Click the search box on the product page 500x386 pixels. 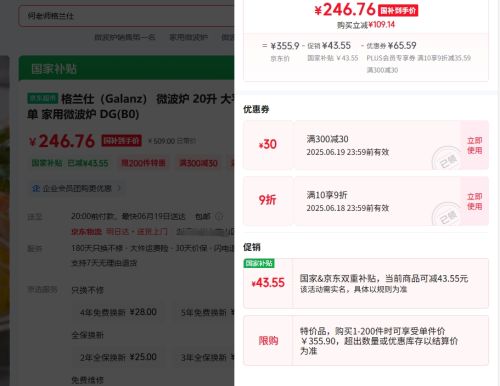127,16
